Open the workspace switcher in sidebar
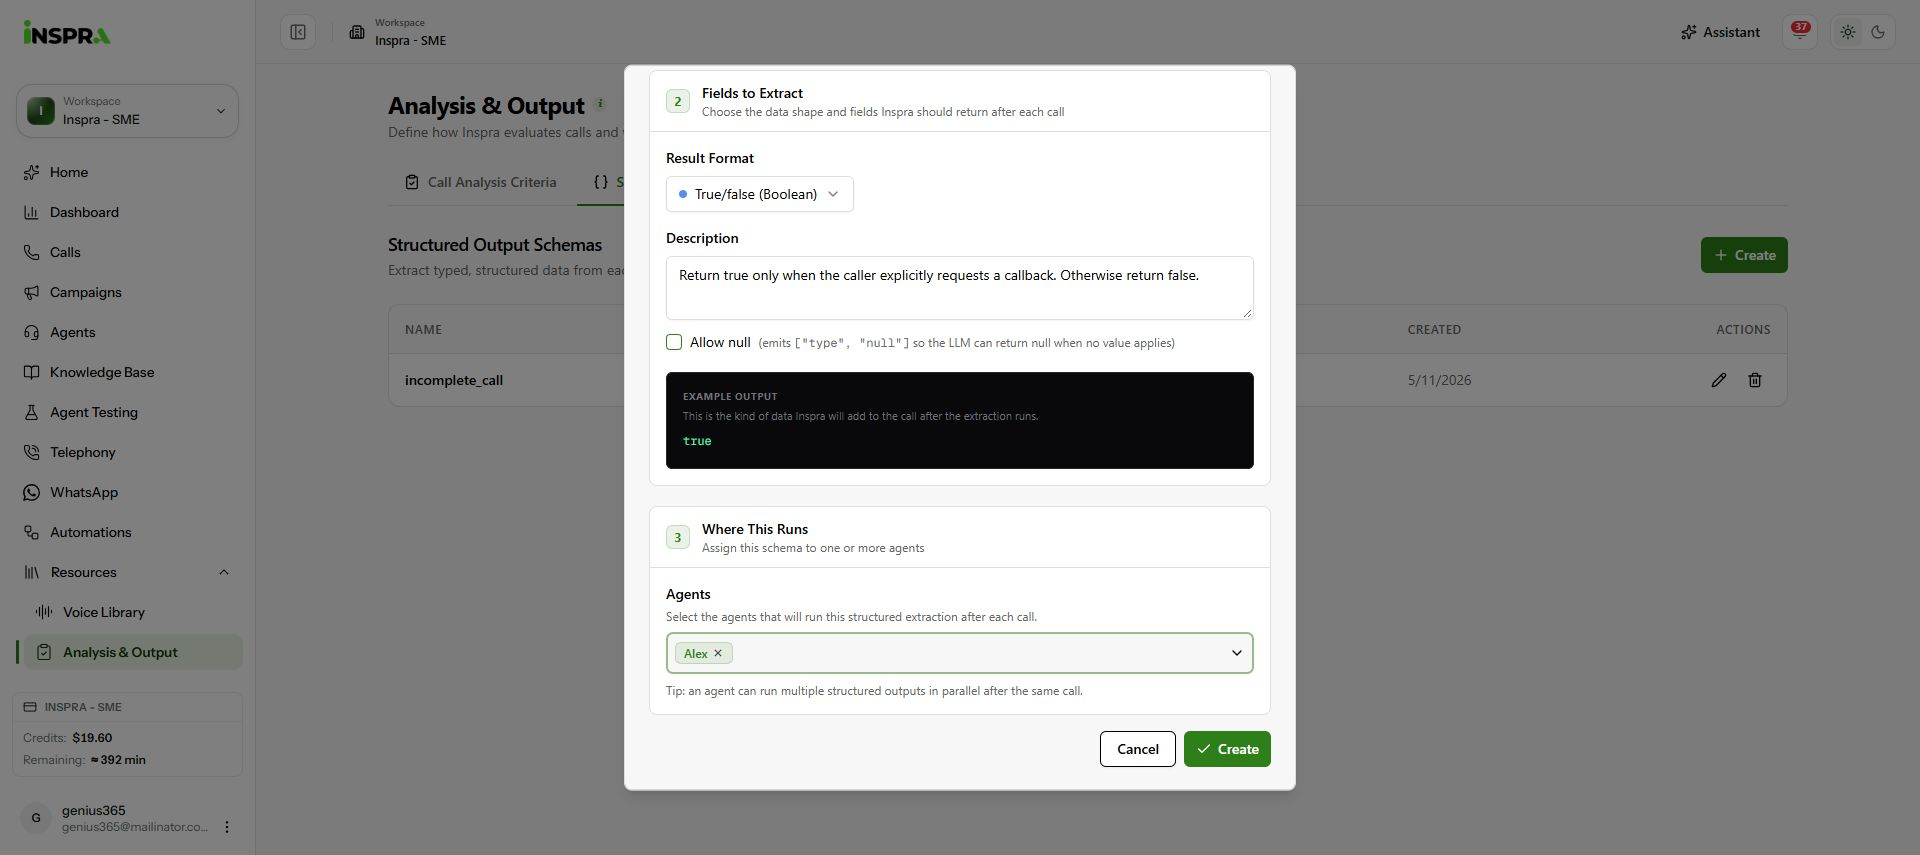The image size is (1920, 855). coord(127,111)
